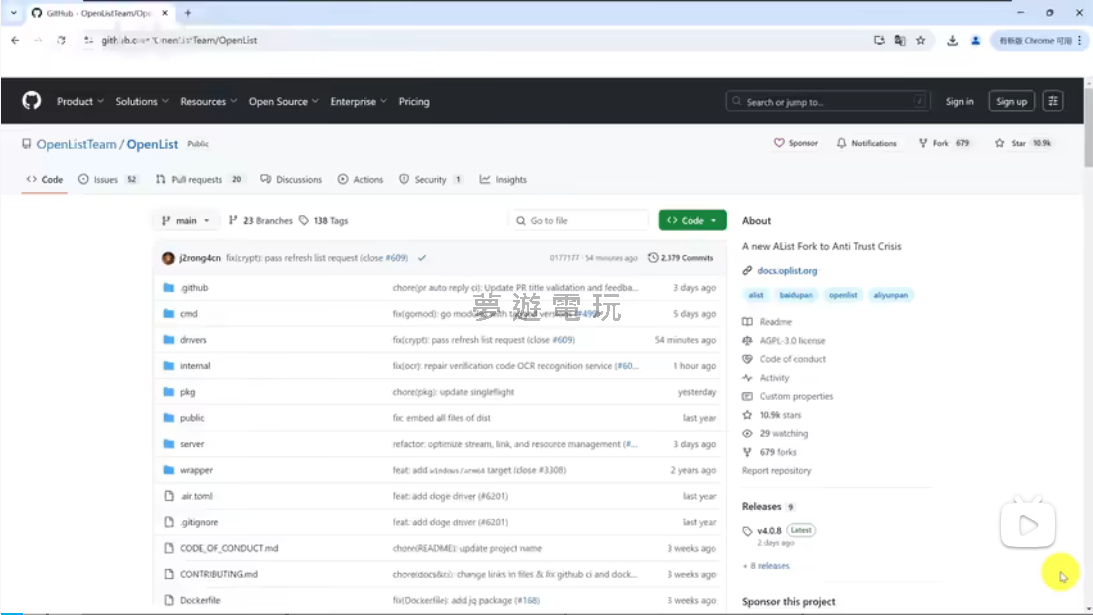1093x615 pixels.
Task: Open the Pull requests tab
Action: click(x=196, y=180)
